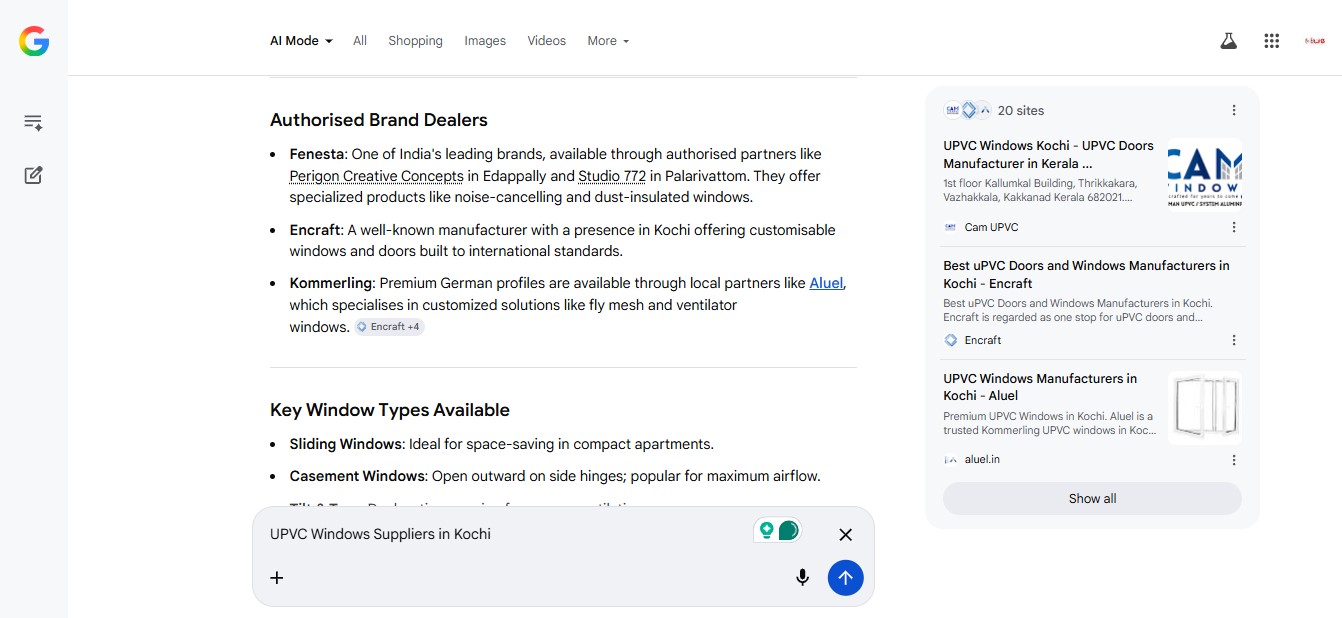1342x618 pixels.
Task: Click the aluel.in source label
Action: point(982,460)
